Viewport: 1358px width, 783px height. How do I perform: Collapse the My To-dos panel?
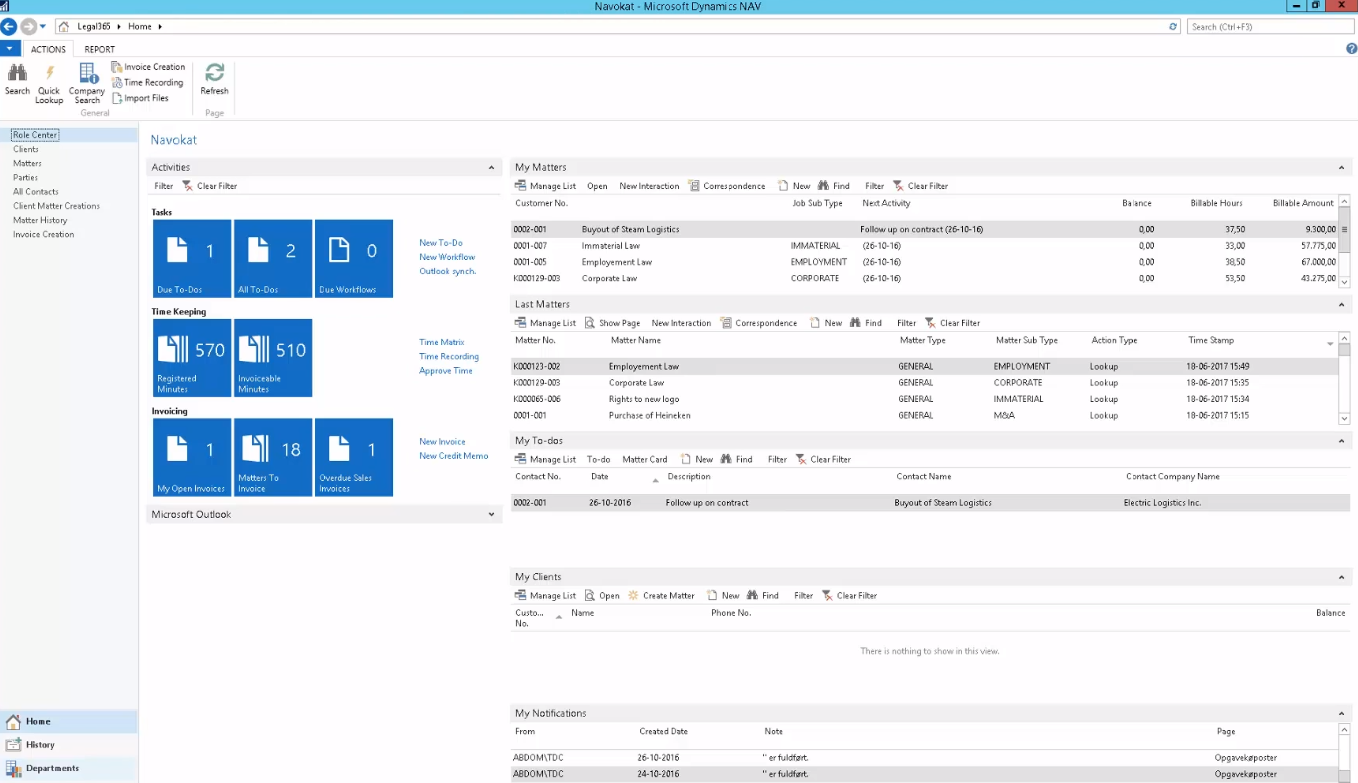(1341, 440)
